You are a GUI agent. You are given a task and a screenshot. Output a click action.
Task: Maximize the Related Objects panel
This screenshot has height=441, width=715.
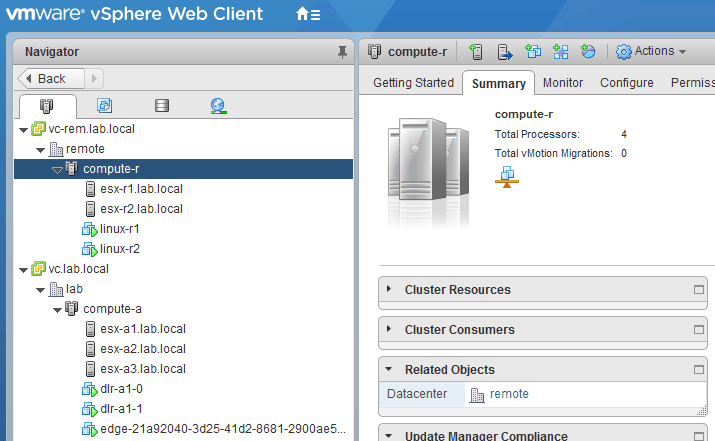tap(698, 369)
